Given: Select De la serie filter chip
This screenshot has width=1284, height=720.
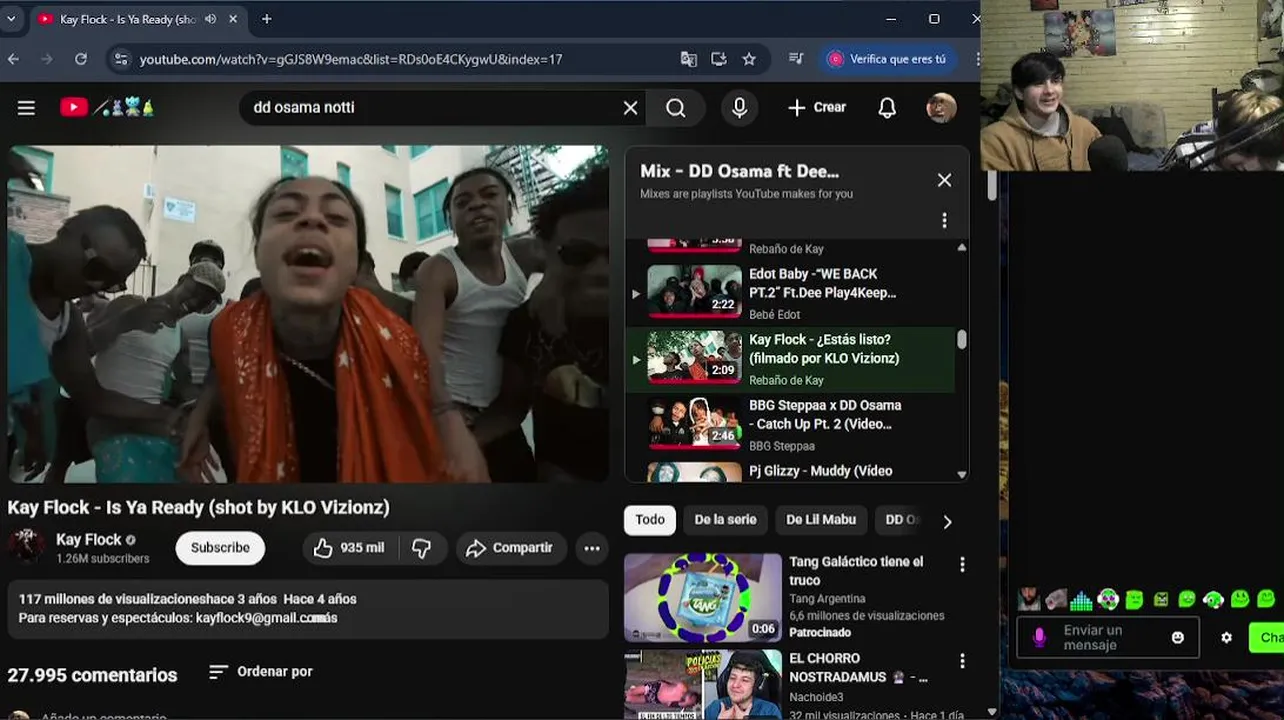Looking at the screenshot, I should click(x=725, y=520).
